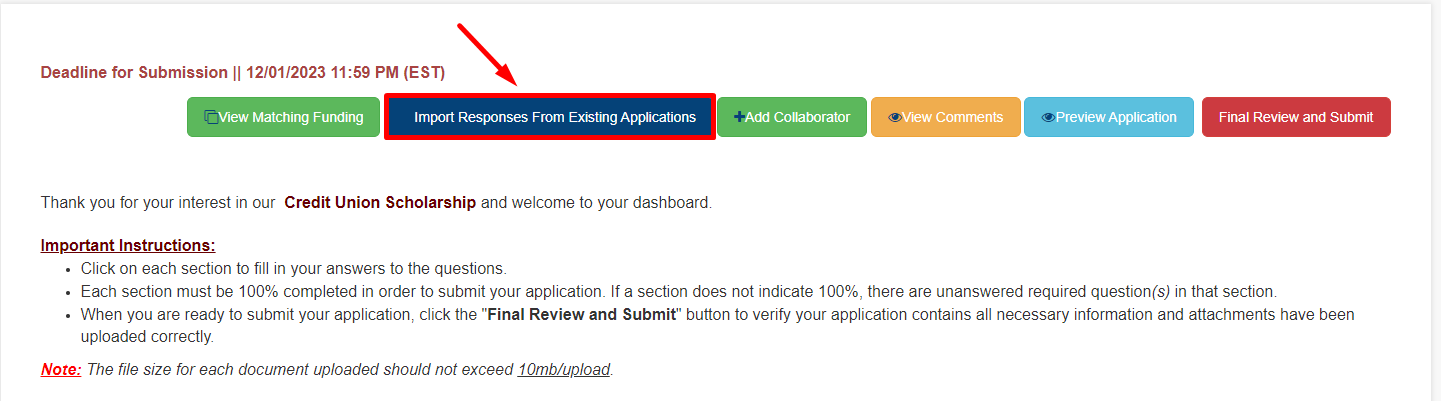Click the Important Instructions heading
The image size is (1441, 401).
(x=128, y=246)
